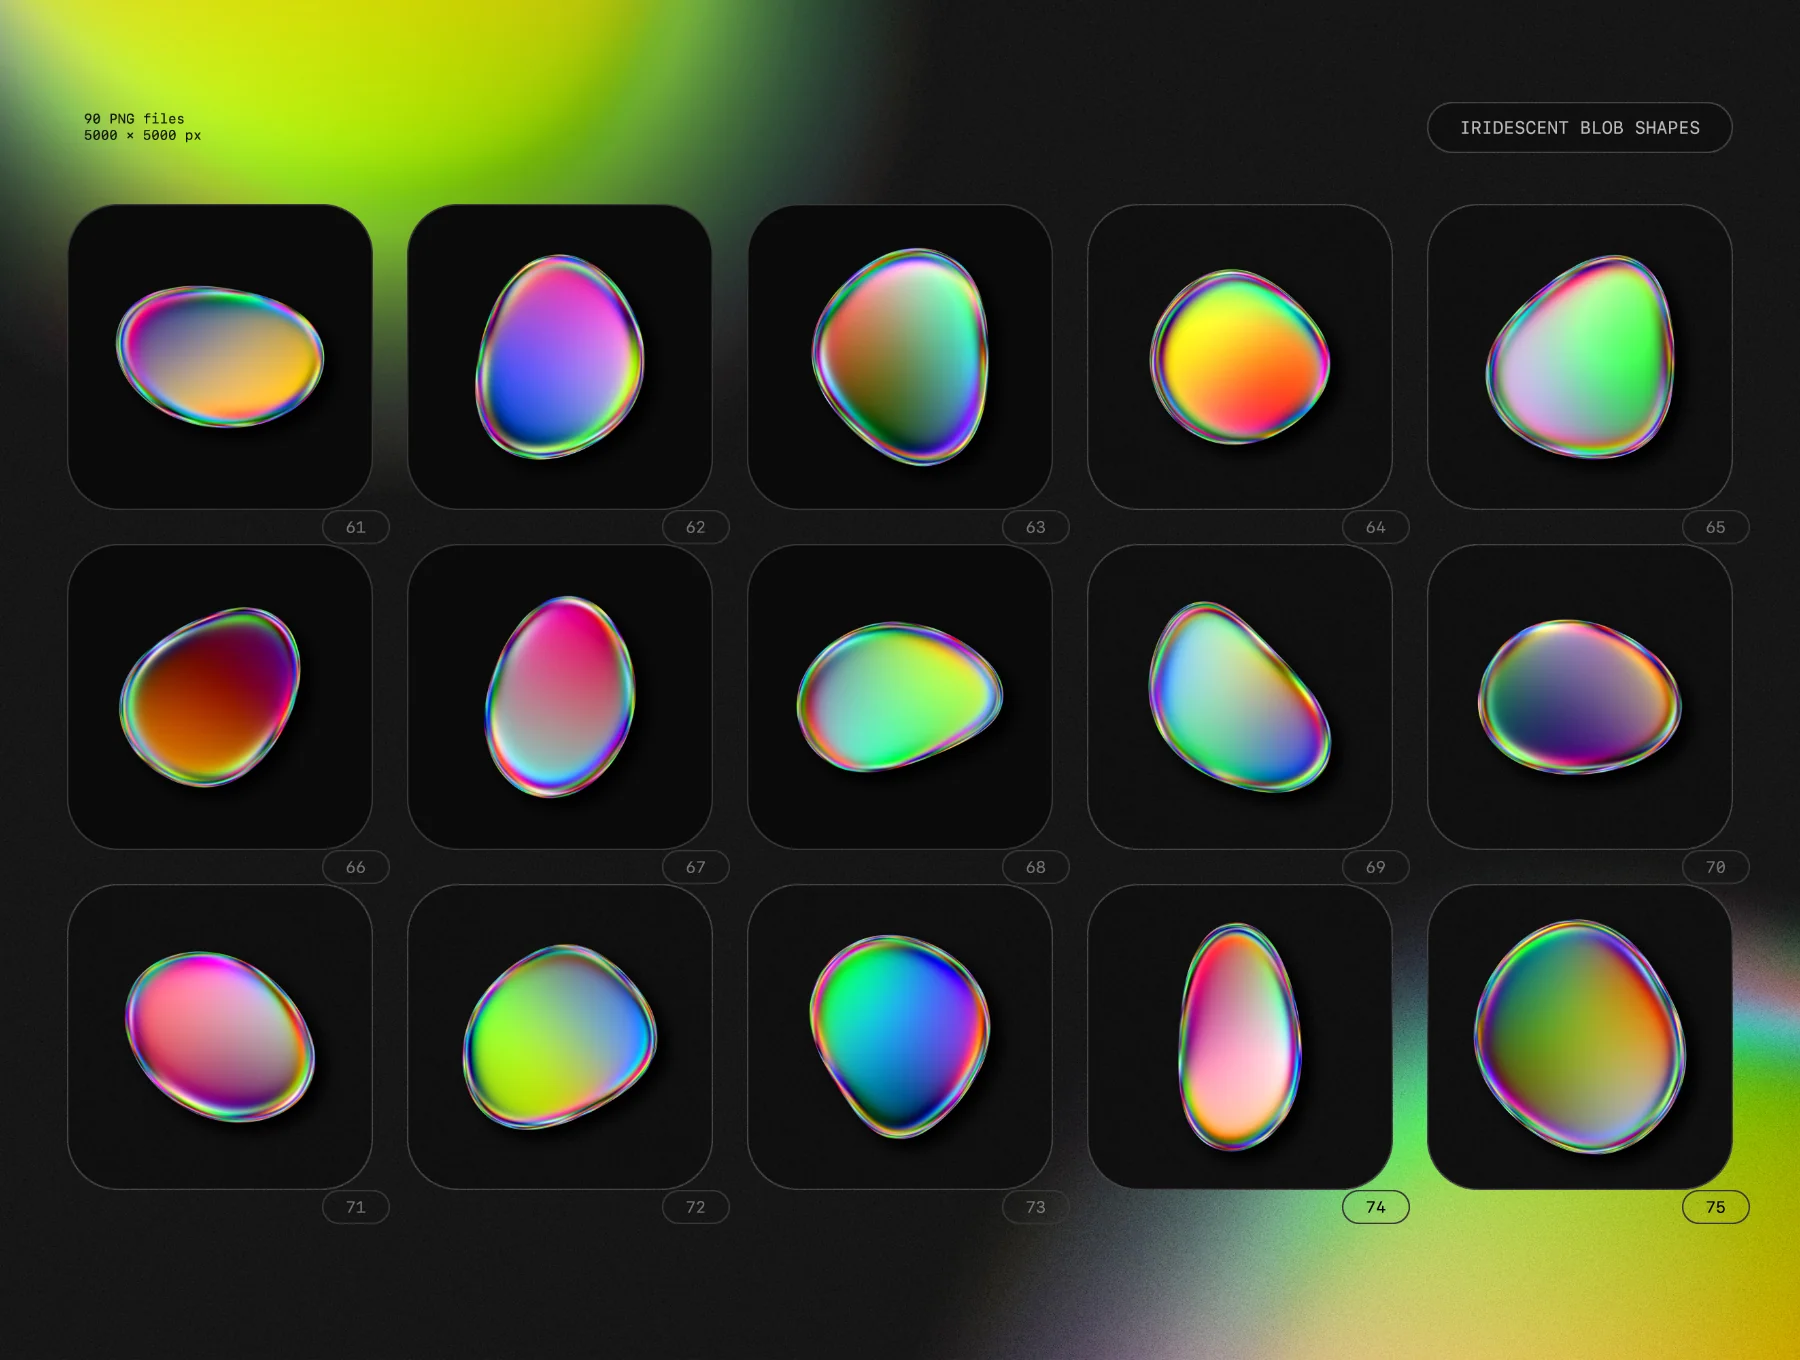This screenshot has height=1360, width=1800.
Task: Select blob thumbnail 61
Action: pos(220,357)
